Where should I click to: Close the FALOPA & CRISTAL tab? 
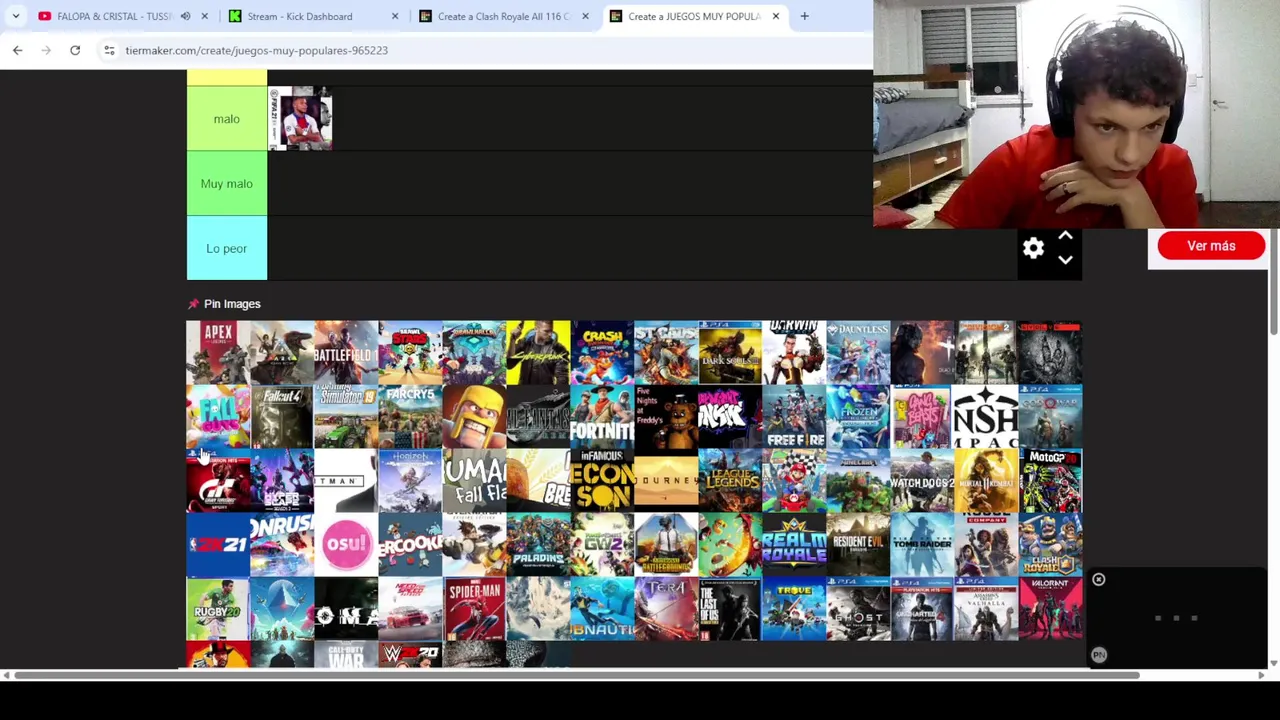click(x=205, y=16)
